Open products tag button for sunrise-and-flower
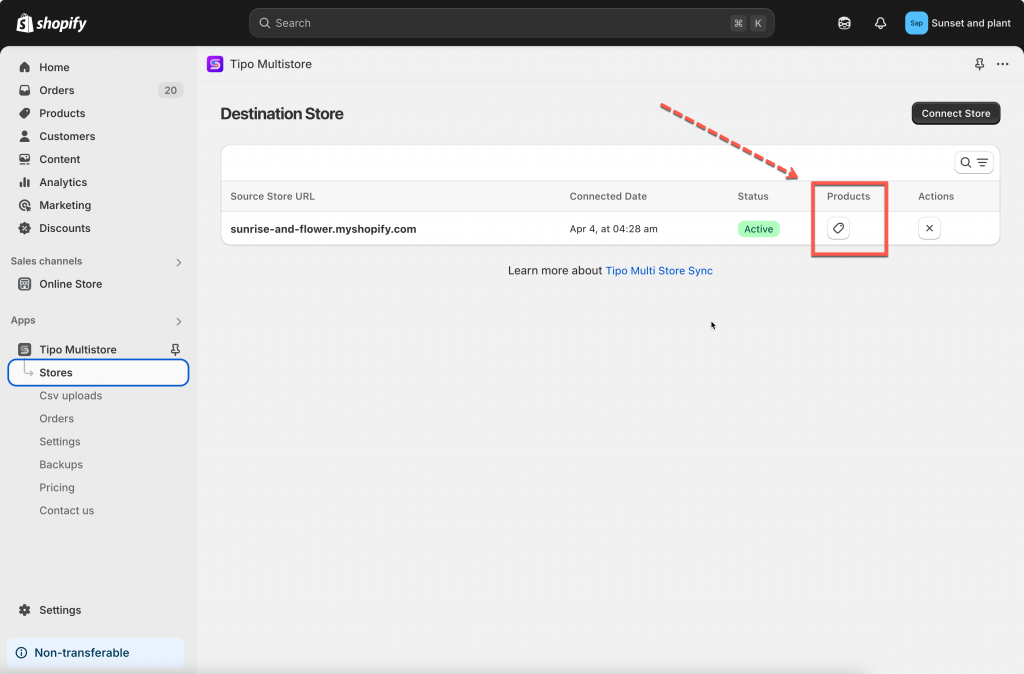This screenshot has height=674, width=1024. (x=839, y=228)
